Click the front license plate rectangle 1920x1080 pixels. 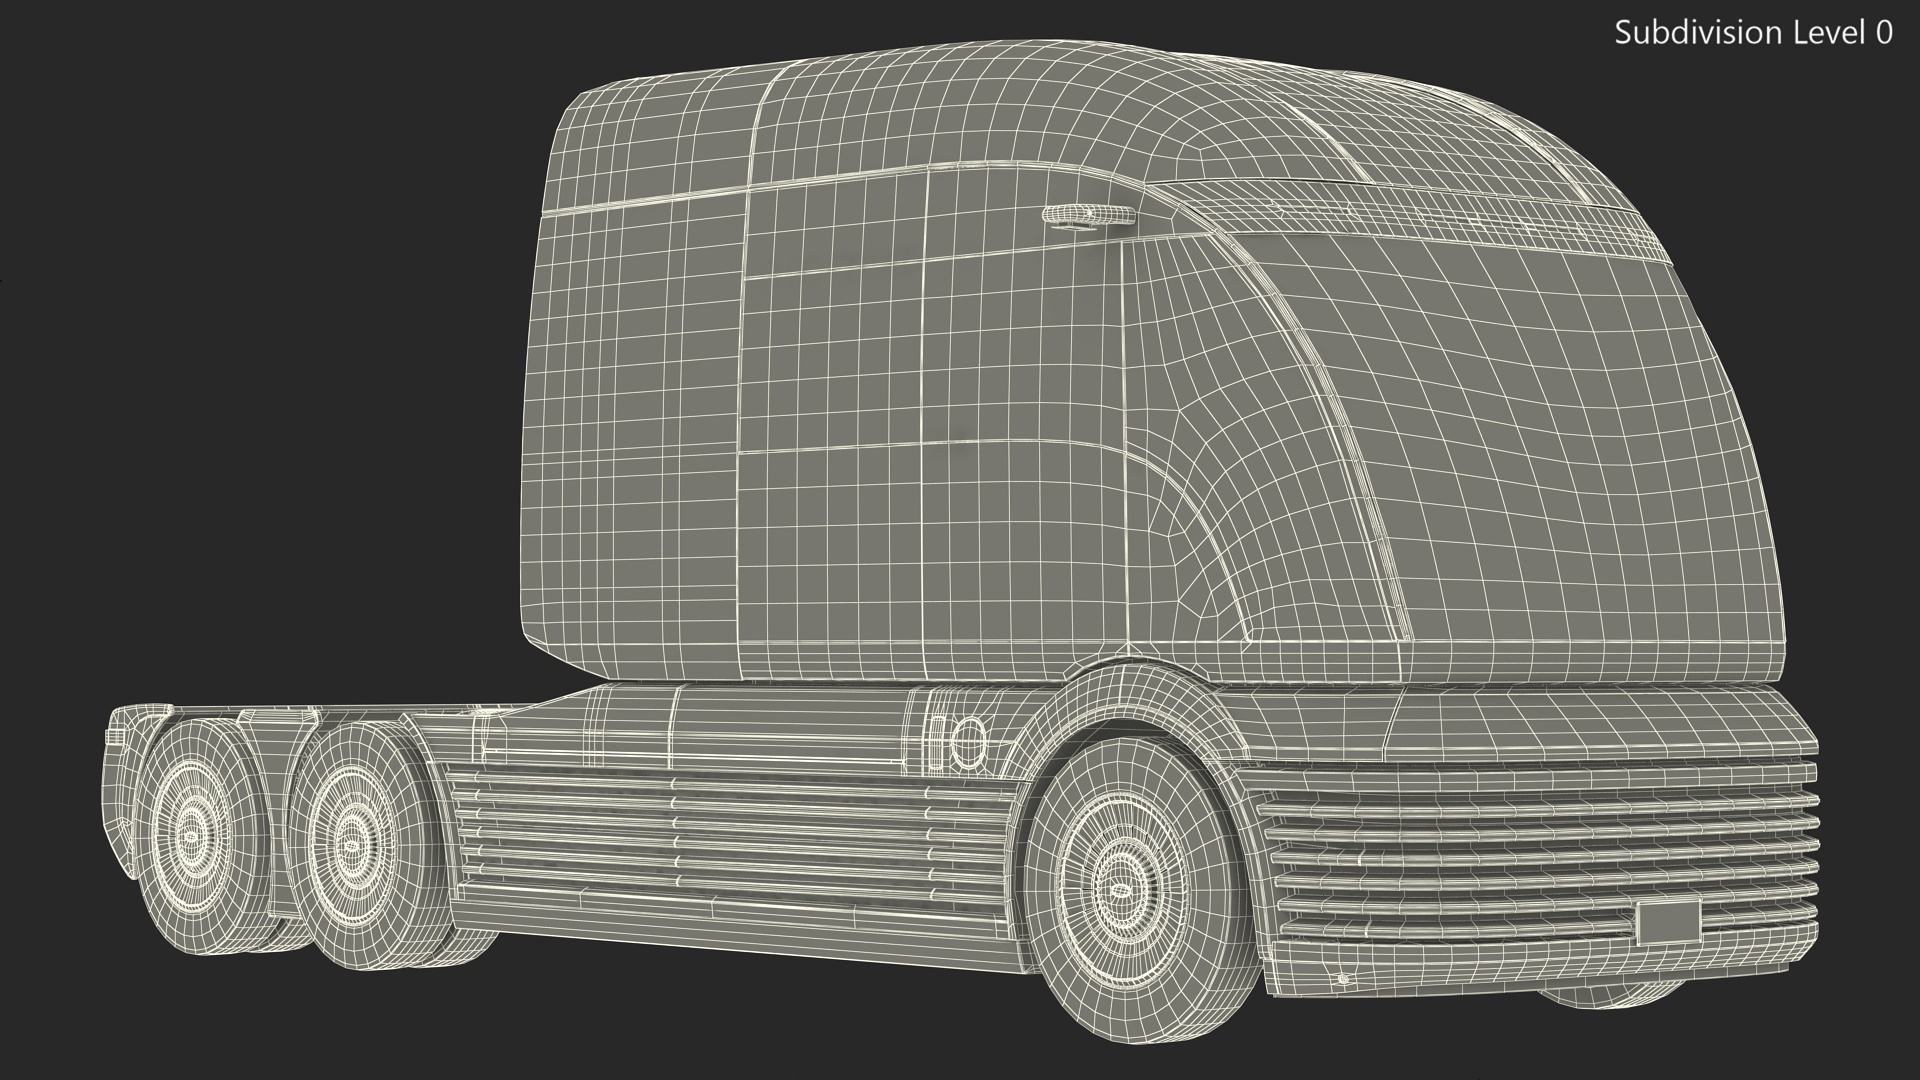click(x=1668, y=921)
